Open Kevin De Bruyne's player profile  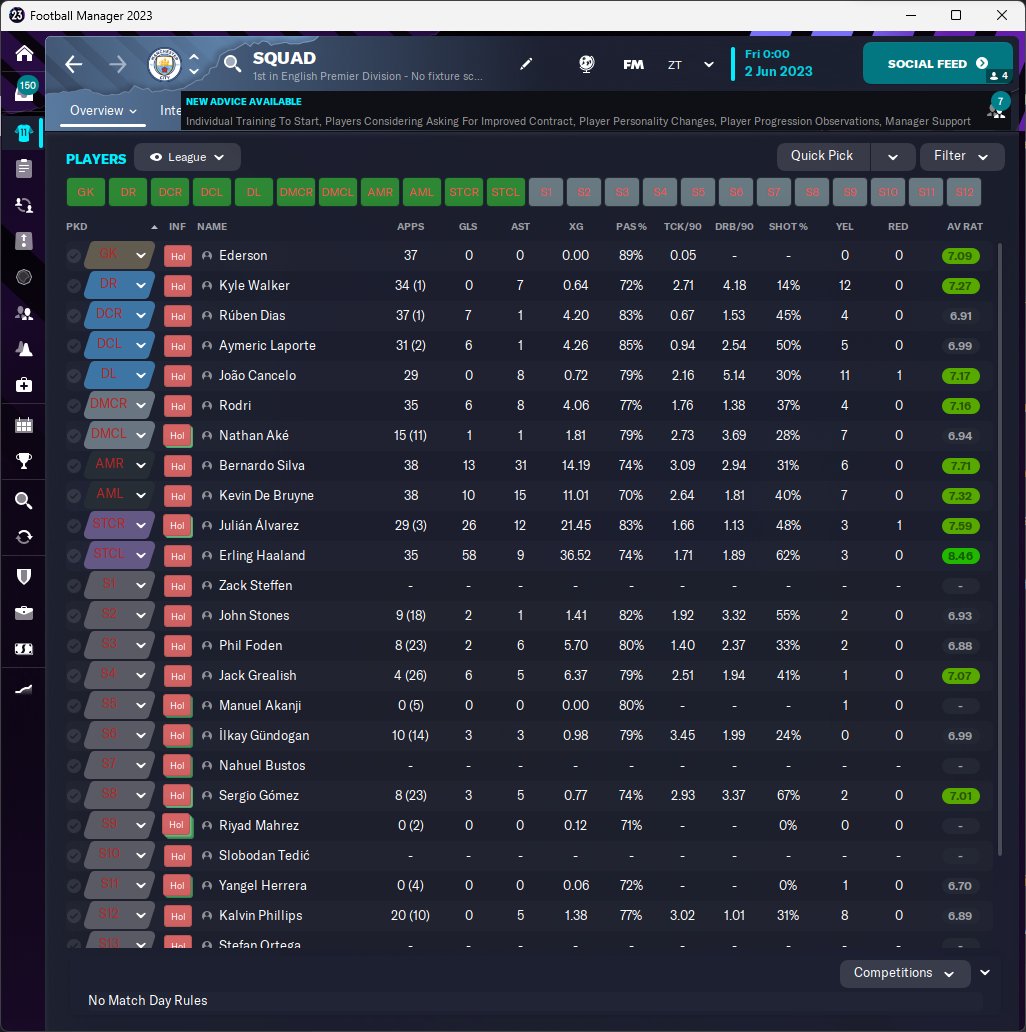click(266, 496)
